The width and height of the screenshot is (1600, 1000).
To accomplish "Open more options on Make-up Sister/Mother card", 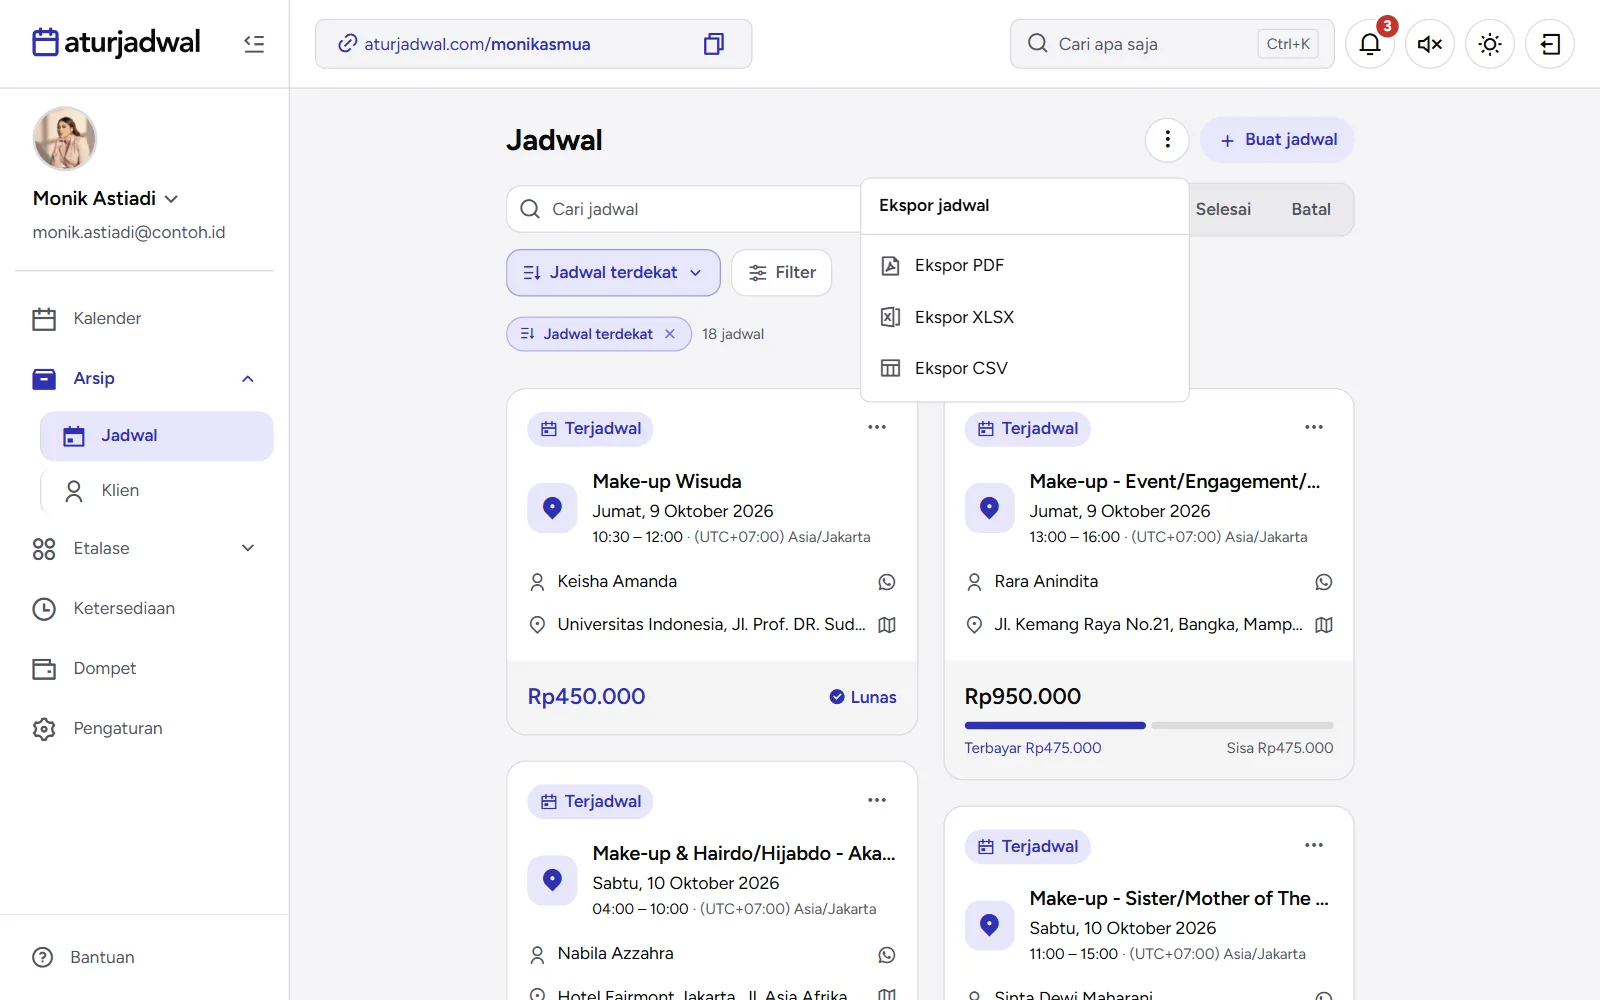I will (x=1314, y=846).
